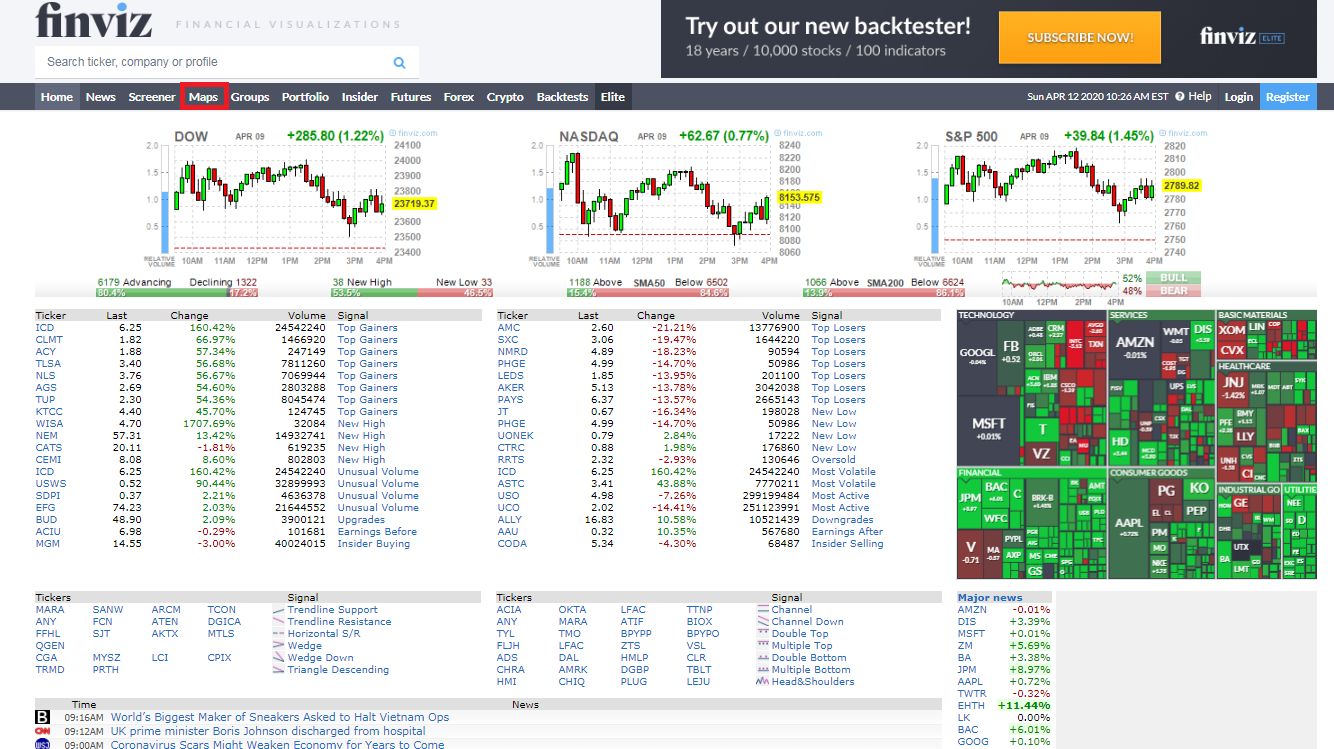Click the Subscribe Now button
Screen dimensions: 1334x749
pos(1080,38)
